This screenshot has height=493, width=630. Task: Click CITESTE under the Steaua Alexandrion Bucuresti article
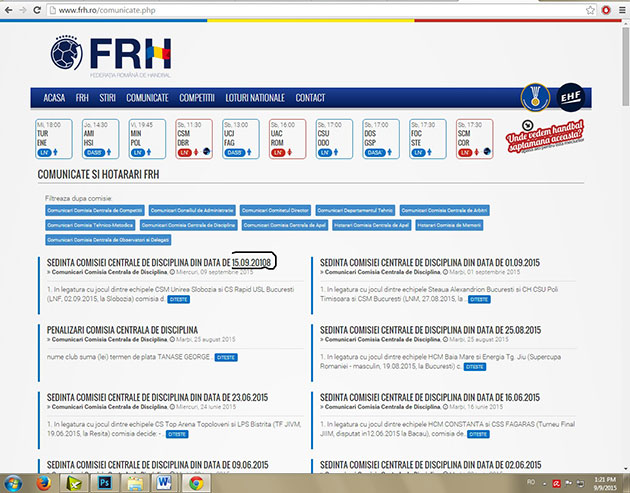point(479,299)
